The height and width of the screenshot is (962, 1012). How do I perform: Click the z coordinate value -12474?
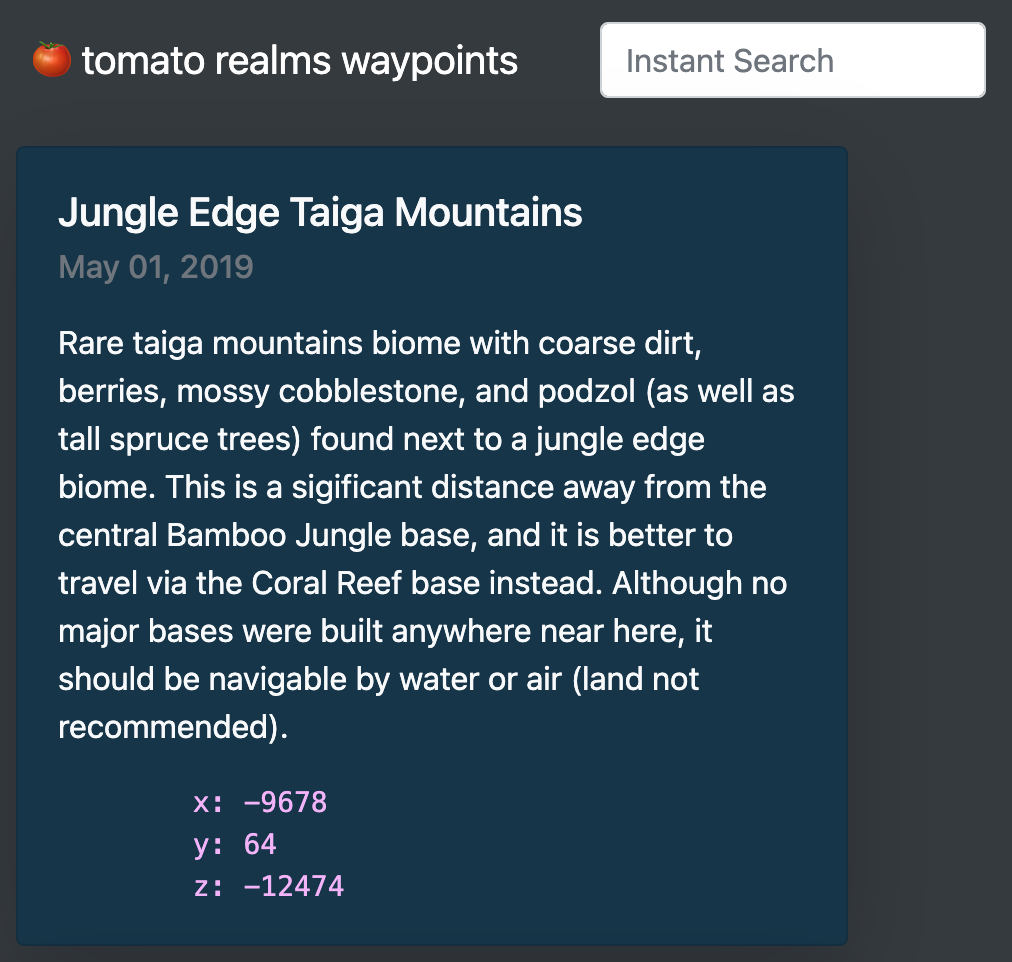(x=293, y=885)
